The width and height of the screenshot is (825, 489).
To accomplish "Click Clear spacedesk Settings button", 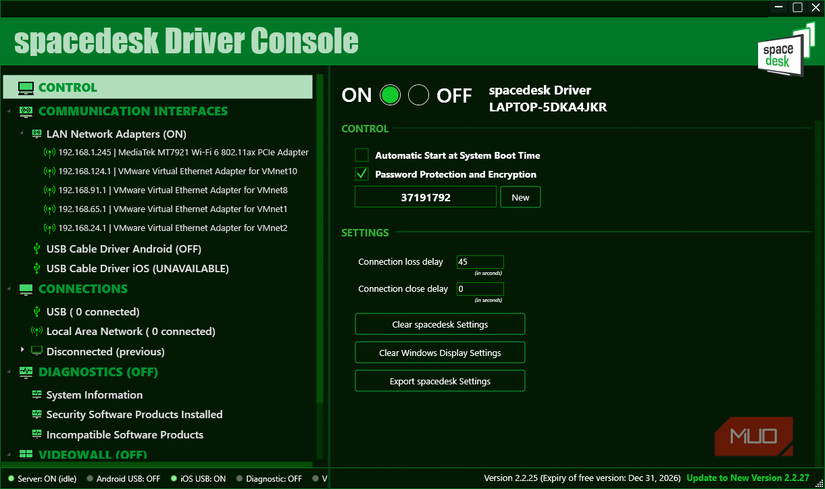I will point(440,324).
